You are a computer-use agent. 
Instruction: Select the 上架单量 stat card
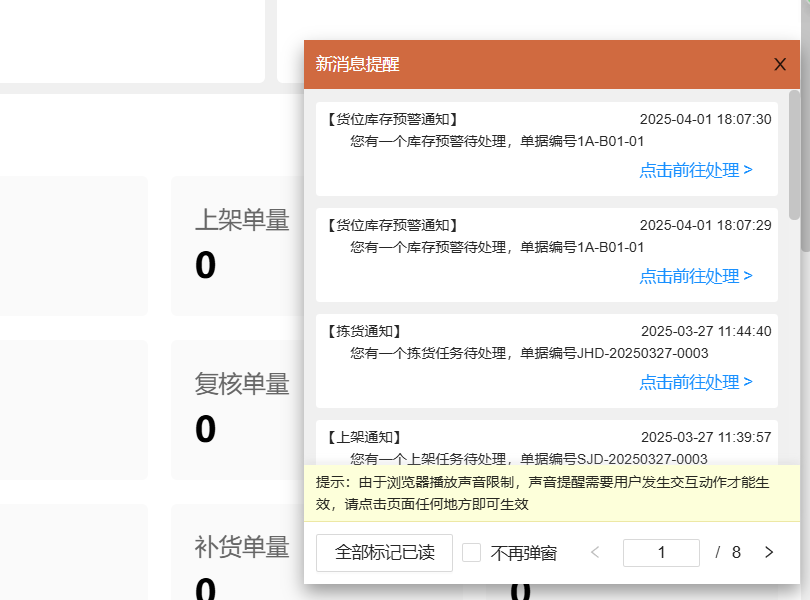(x=237, y=245)
